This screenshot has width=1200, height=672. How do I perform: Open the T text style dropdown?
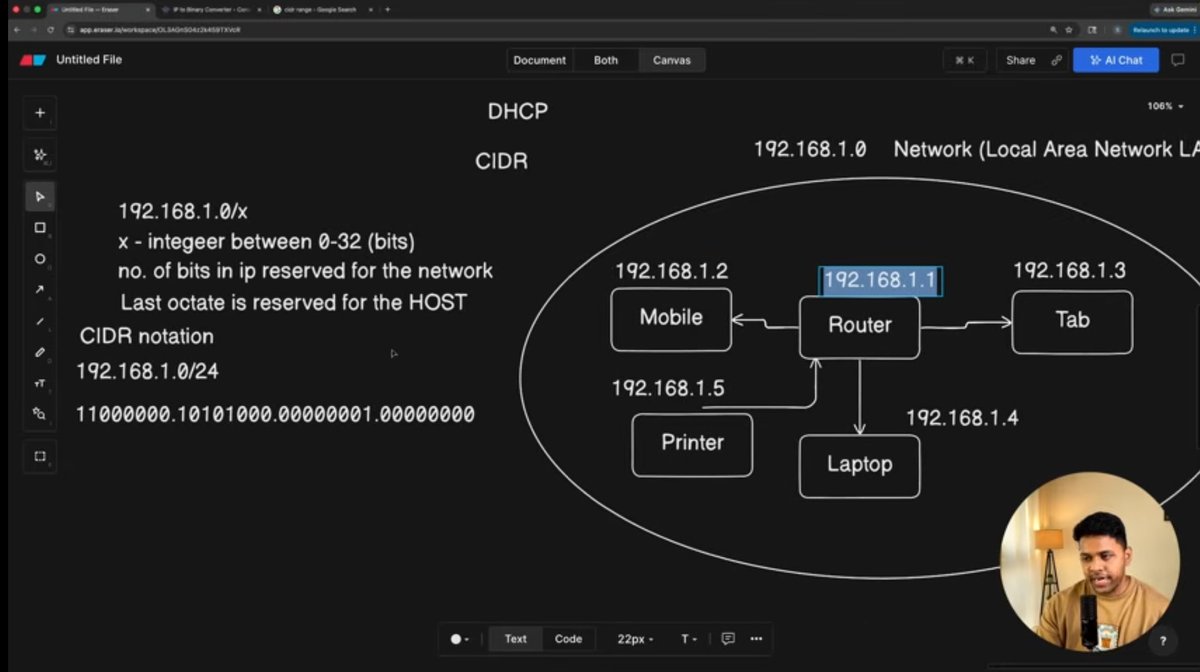(x=690, y=639)
